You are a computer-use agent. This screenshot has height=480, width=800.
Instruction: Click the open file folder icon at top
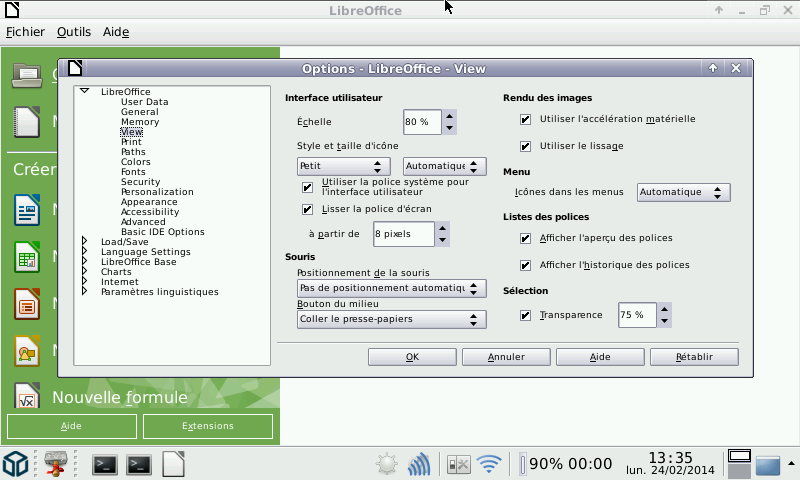[27, 74]
